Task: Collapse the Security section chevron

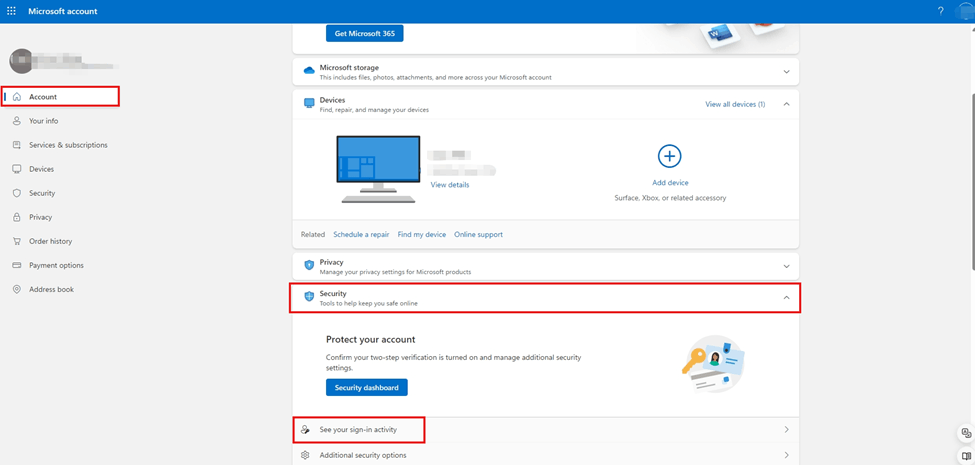Action: (787, 298)
